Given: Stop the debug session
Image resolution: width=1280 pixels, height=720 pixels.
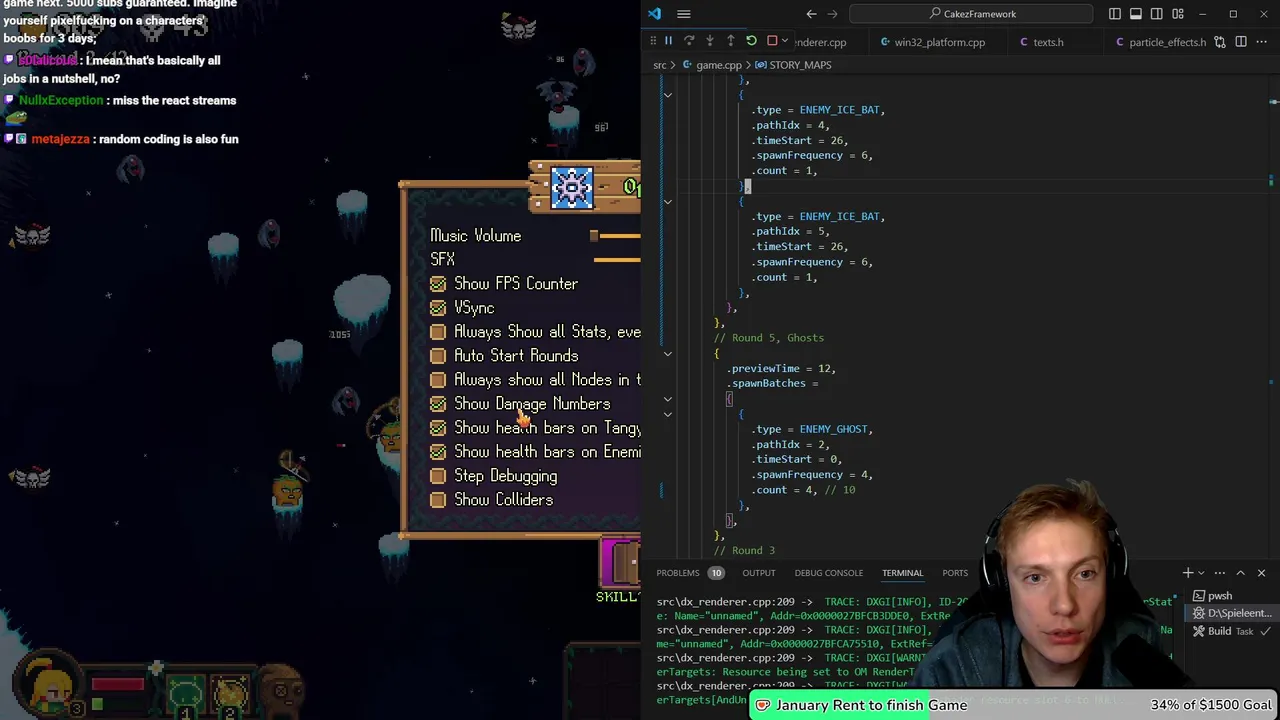Looking at the screenshot, I should click(772, 41).
